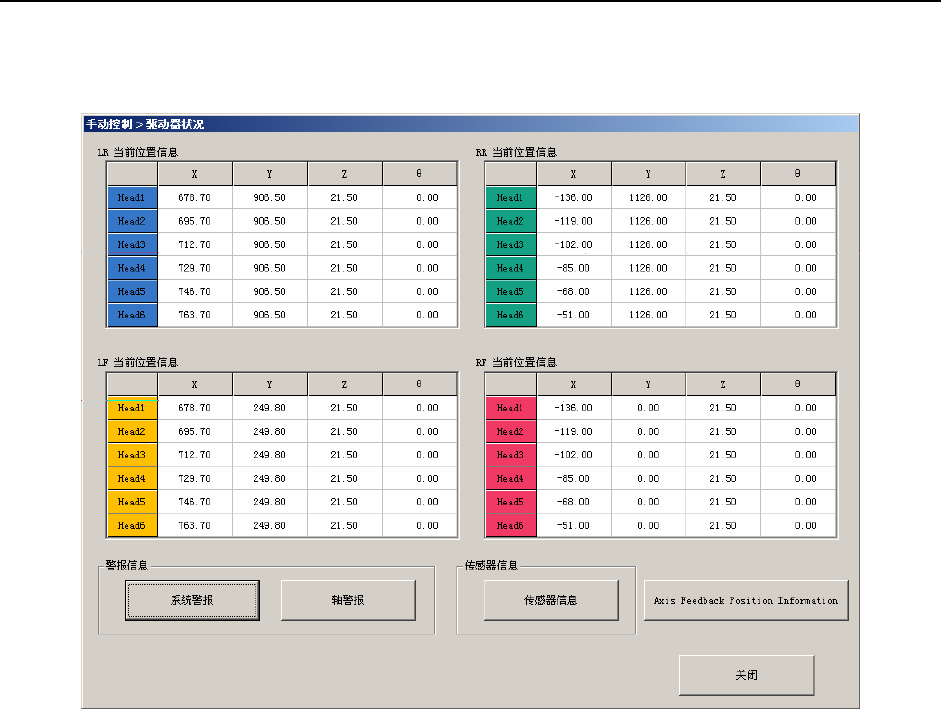Image resolution: width=941 pixels, height=709 pixels.
Task: Click the θ column header in RR table
Action: [798, 174]
